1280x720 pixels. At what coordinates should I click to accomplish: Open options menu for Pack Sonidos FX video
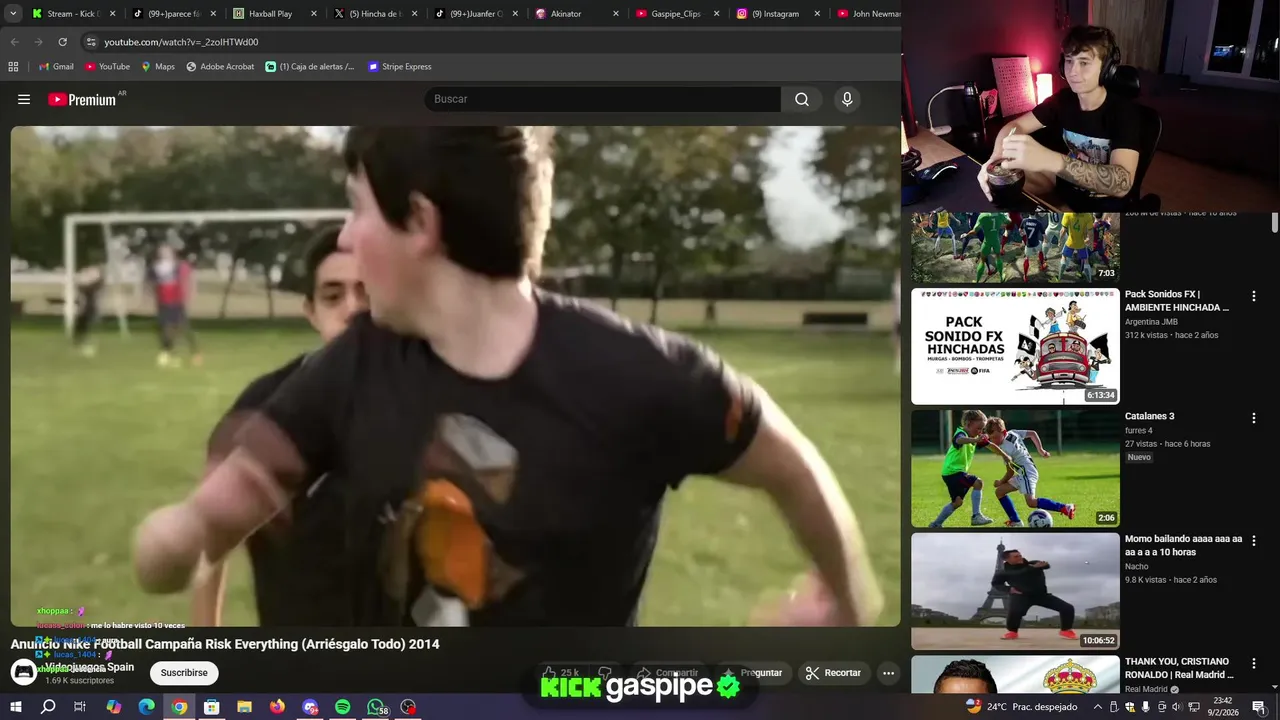coord(1253,296)
